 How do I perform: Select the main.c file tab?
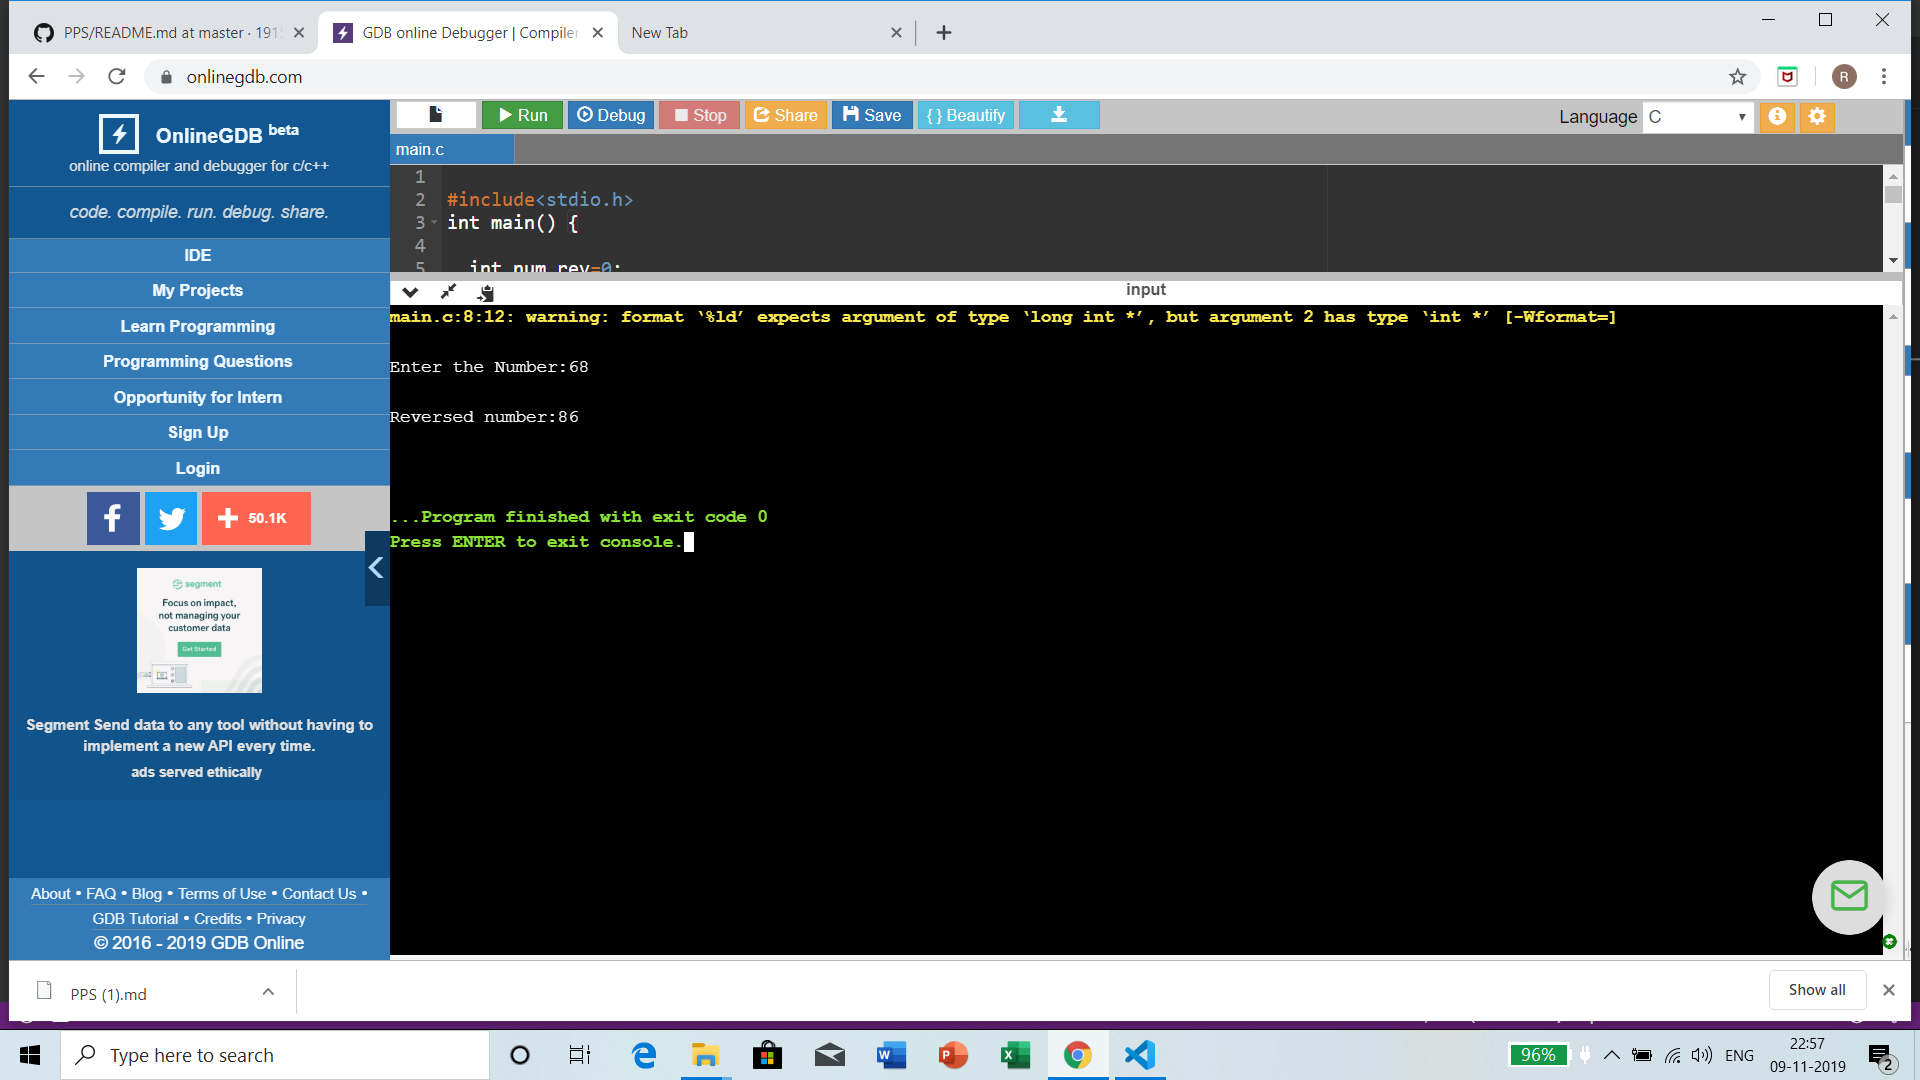click(421, 149)
